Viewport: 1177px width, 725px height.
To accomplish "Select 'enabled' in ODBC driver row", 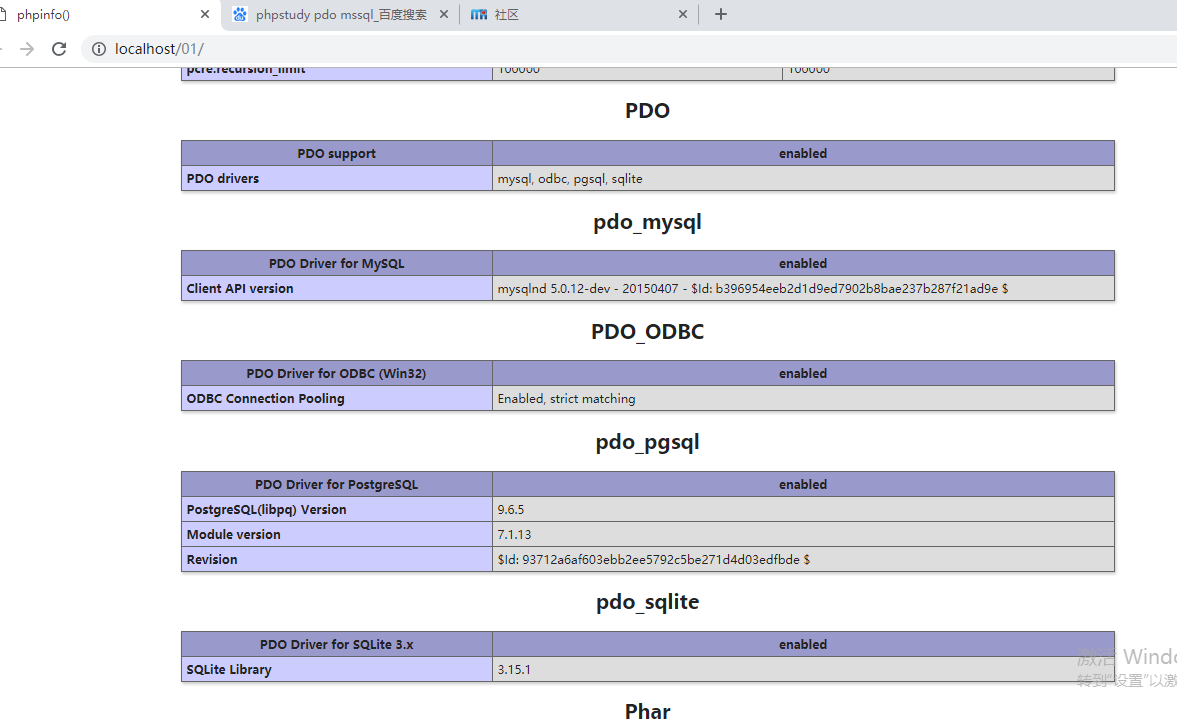I will tap(802, 373).
